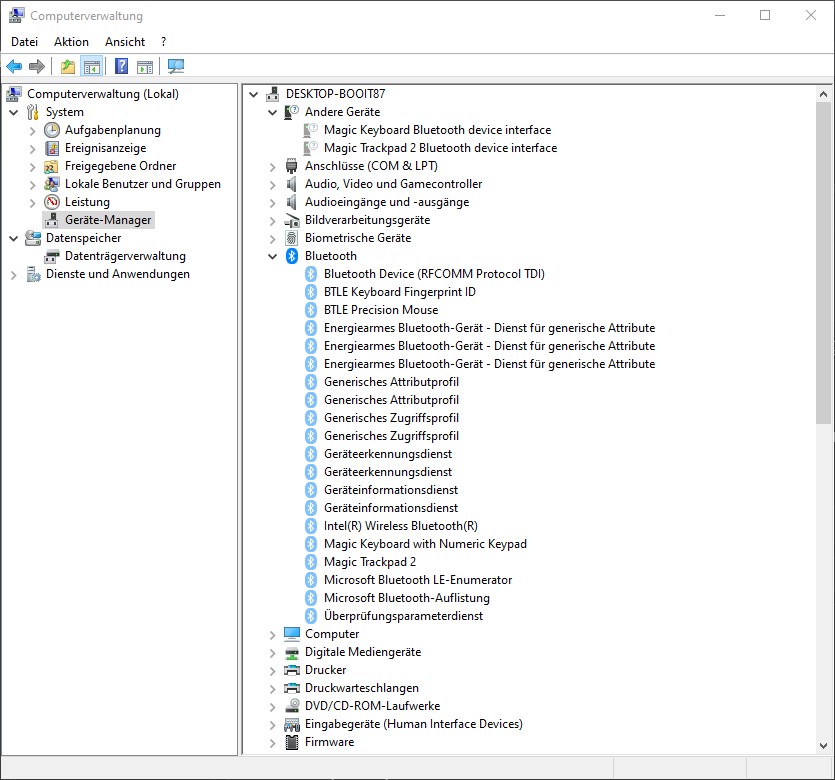
Task: Expand Audioeingänge und -ausgänge
Action: [x=273, y=203]
